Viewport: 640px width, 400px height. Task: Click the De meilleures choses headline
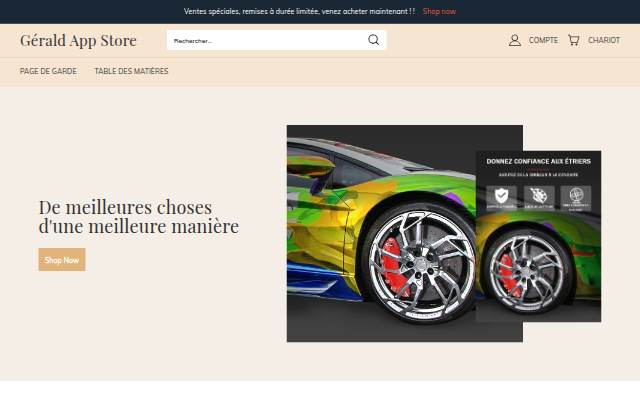tap(139, 217)
